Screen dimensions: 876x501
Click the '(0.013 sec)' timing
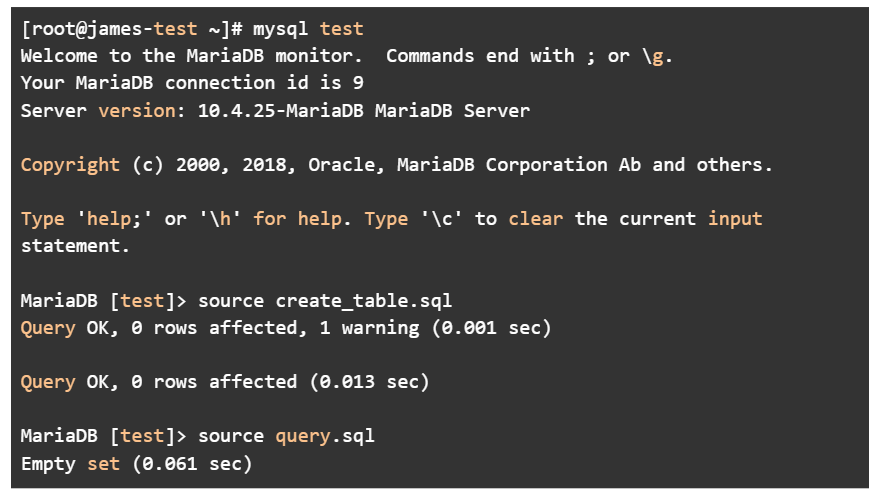[x=369, y=382]
